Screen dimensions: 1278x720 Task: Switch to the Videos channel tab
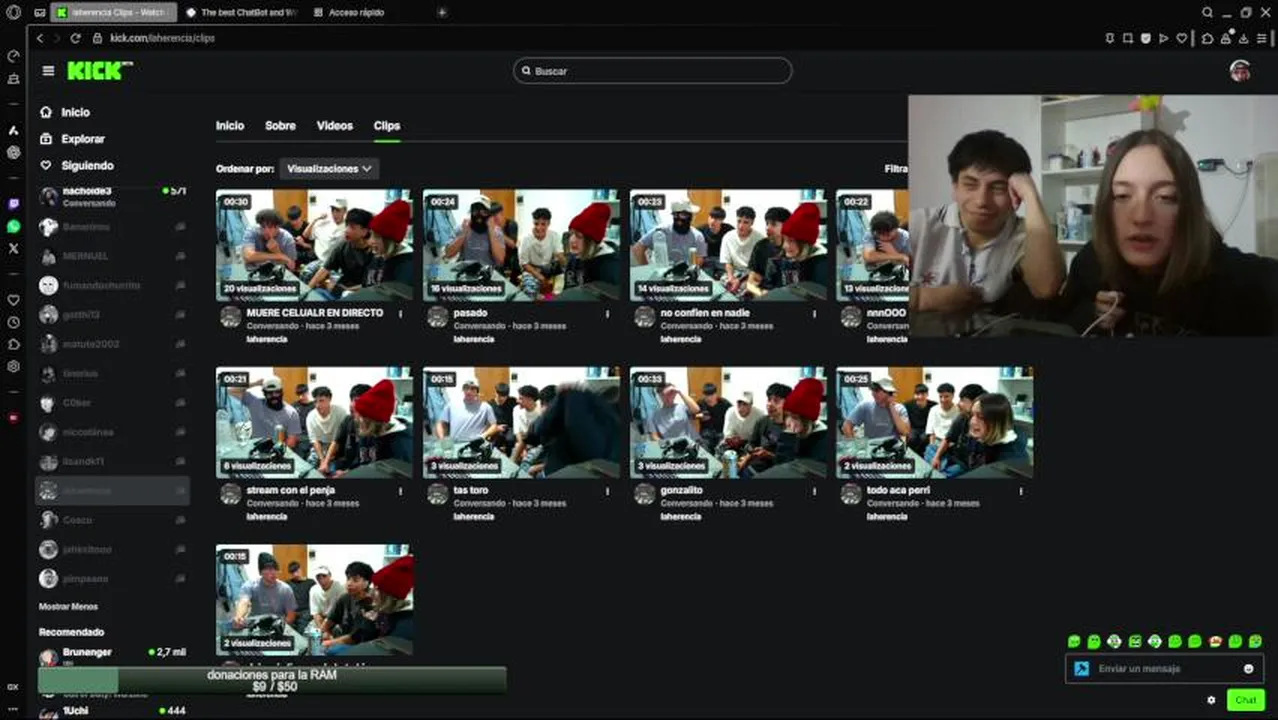coord(335,126)
